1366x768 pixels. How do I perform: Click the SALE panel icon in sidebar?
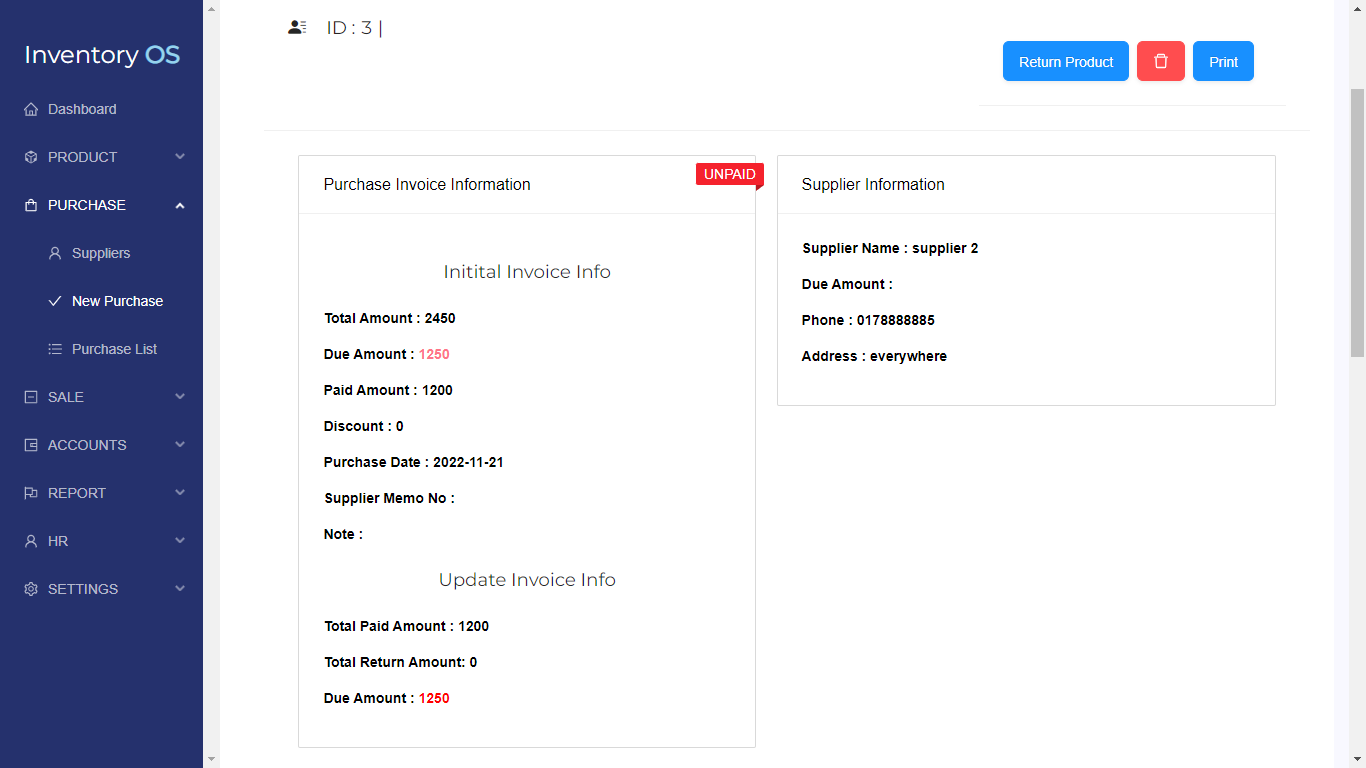pos(31,397)
